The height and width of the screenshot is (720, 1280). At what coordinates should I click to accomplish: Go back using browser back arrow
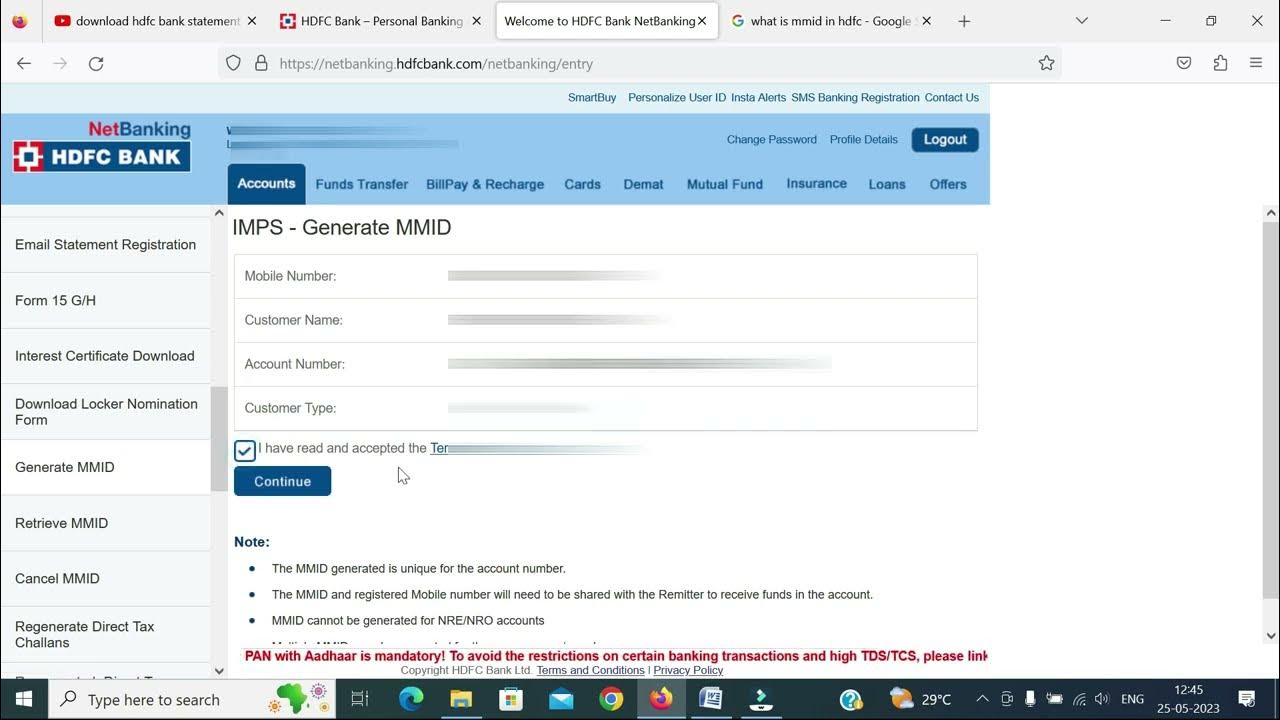[x=24, y=63]
